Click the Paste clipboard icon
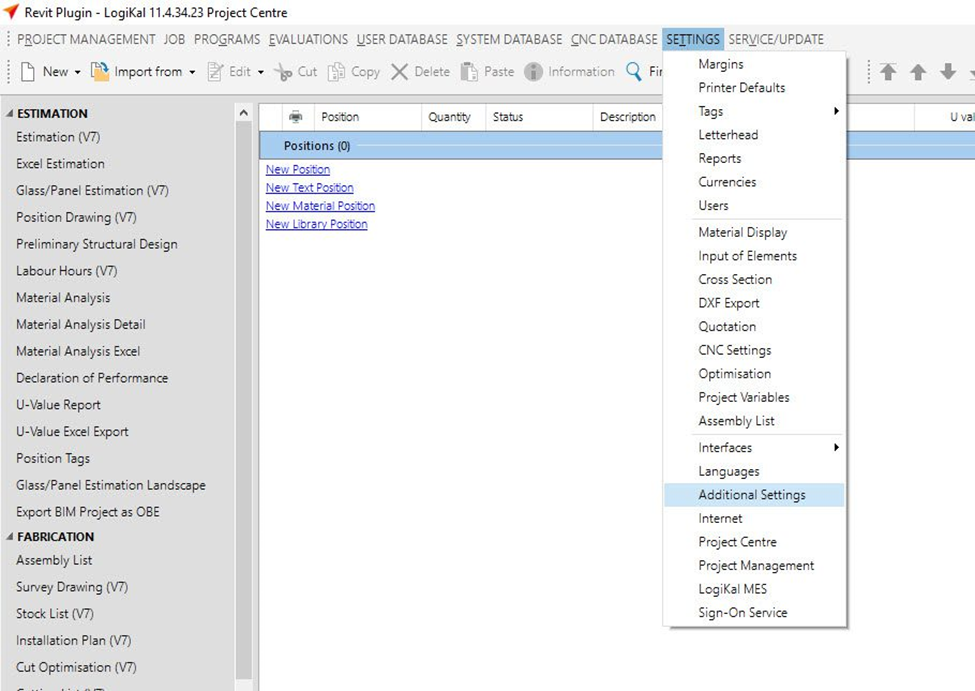Screen dimensions: 975x691 point(469,72)
